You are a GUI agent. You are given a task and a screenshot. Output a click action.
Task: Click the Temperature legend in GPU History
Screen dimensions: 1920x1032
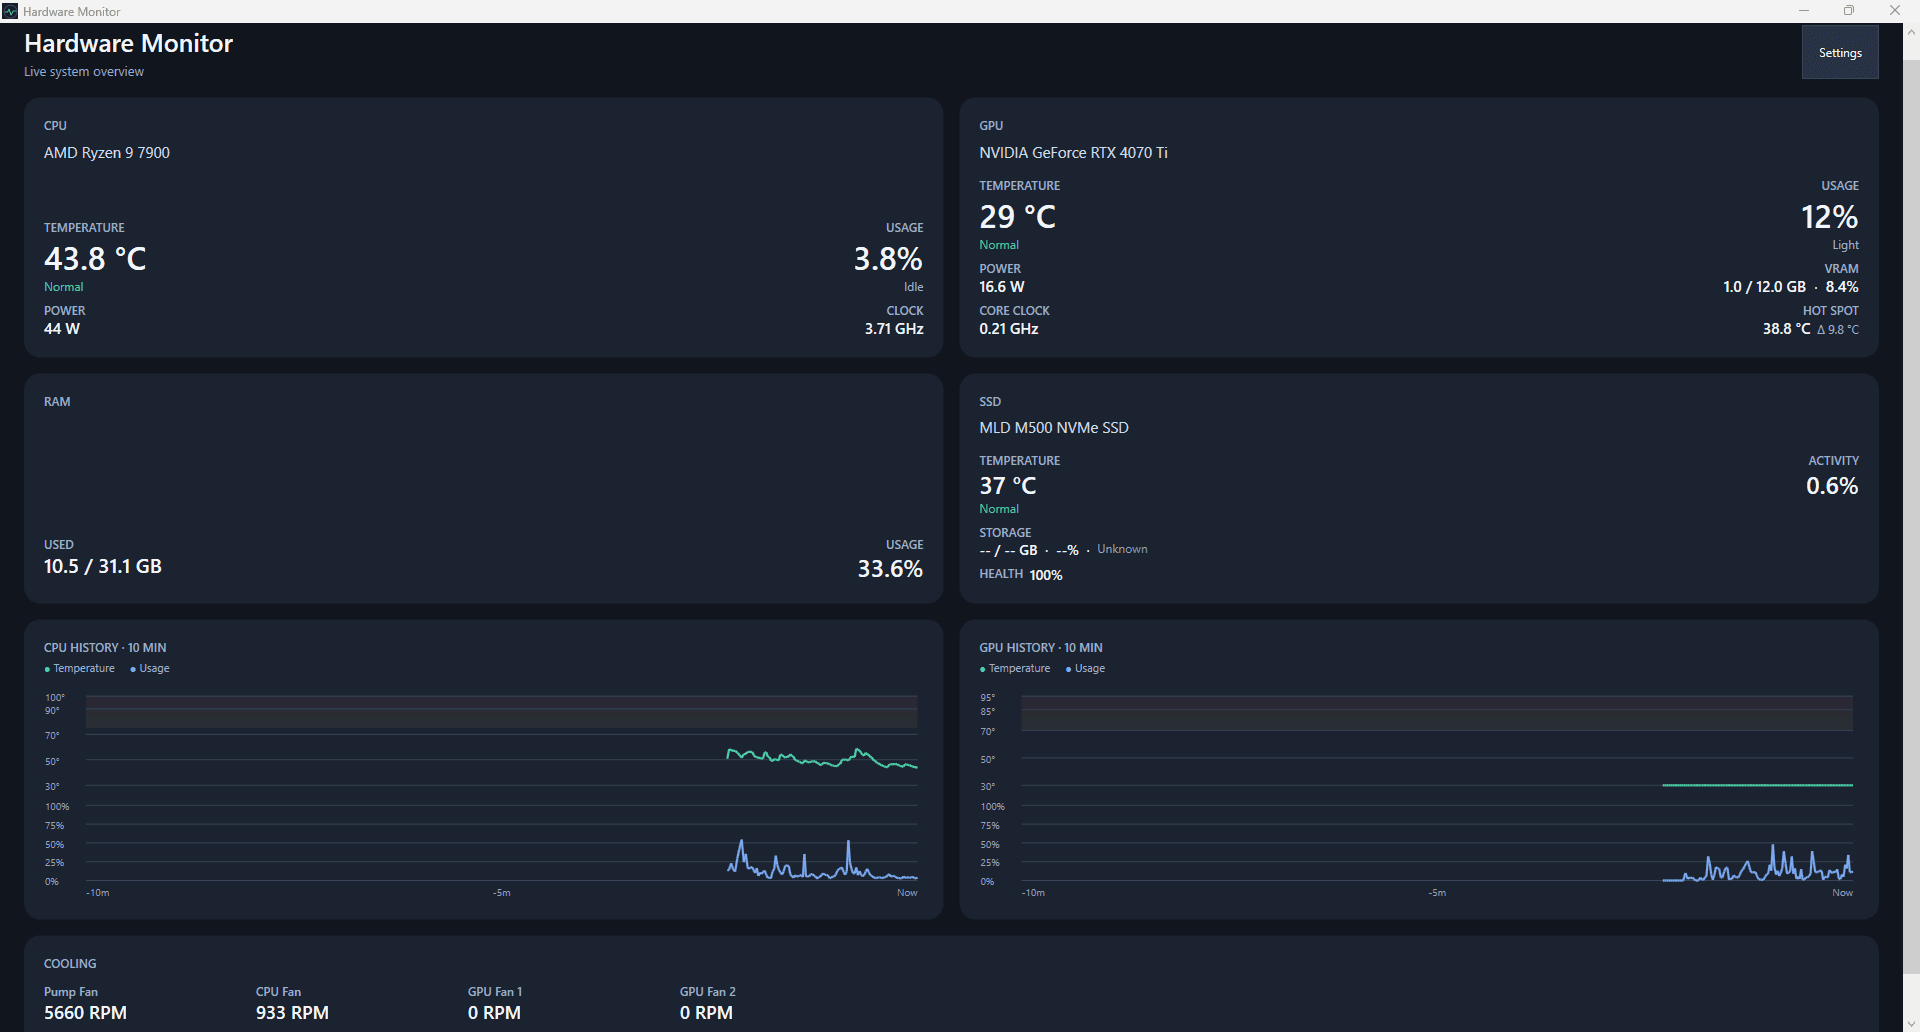(1015, 669)
